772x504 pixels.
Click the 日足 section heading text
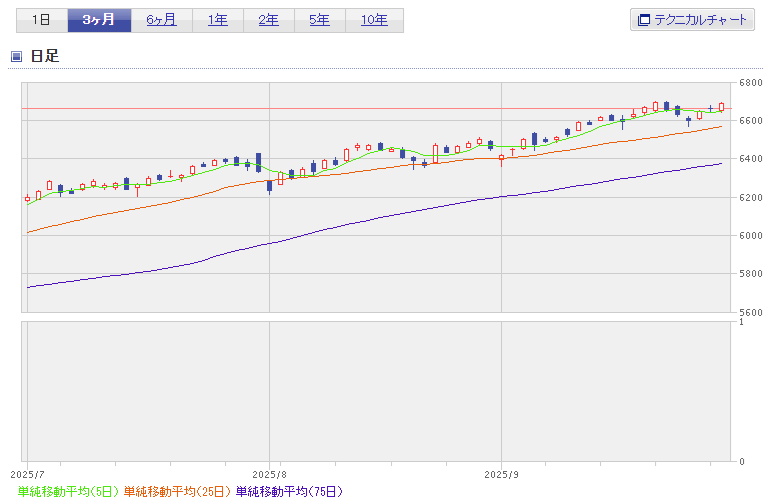45,56
